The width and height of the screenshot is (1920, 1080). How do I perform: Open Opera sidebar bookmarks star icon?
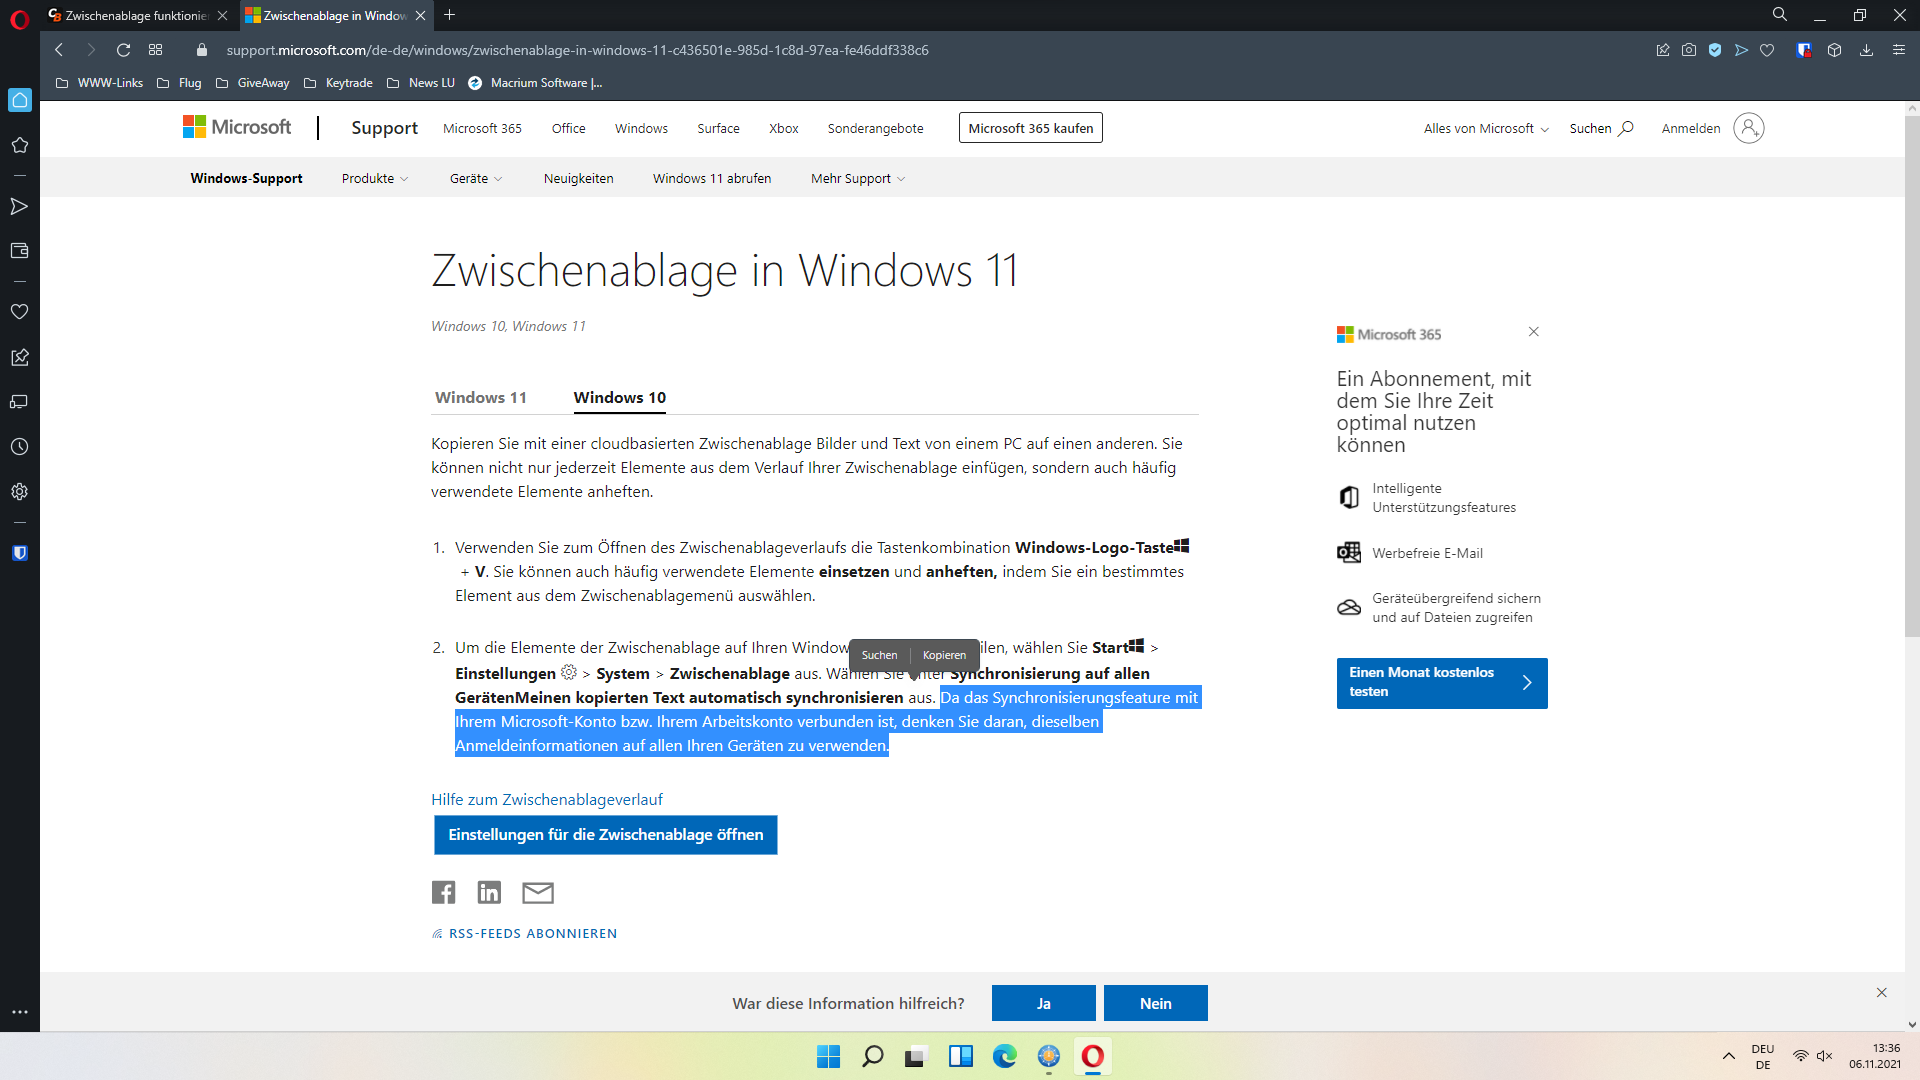pos(19,145)
